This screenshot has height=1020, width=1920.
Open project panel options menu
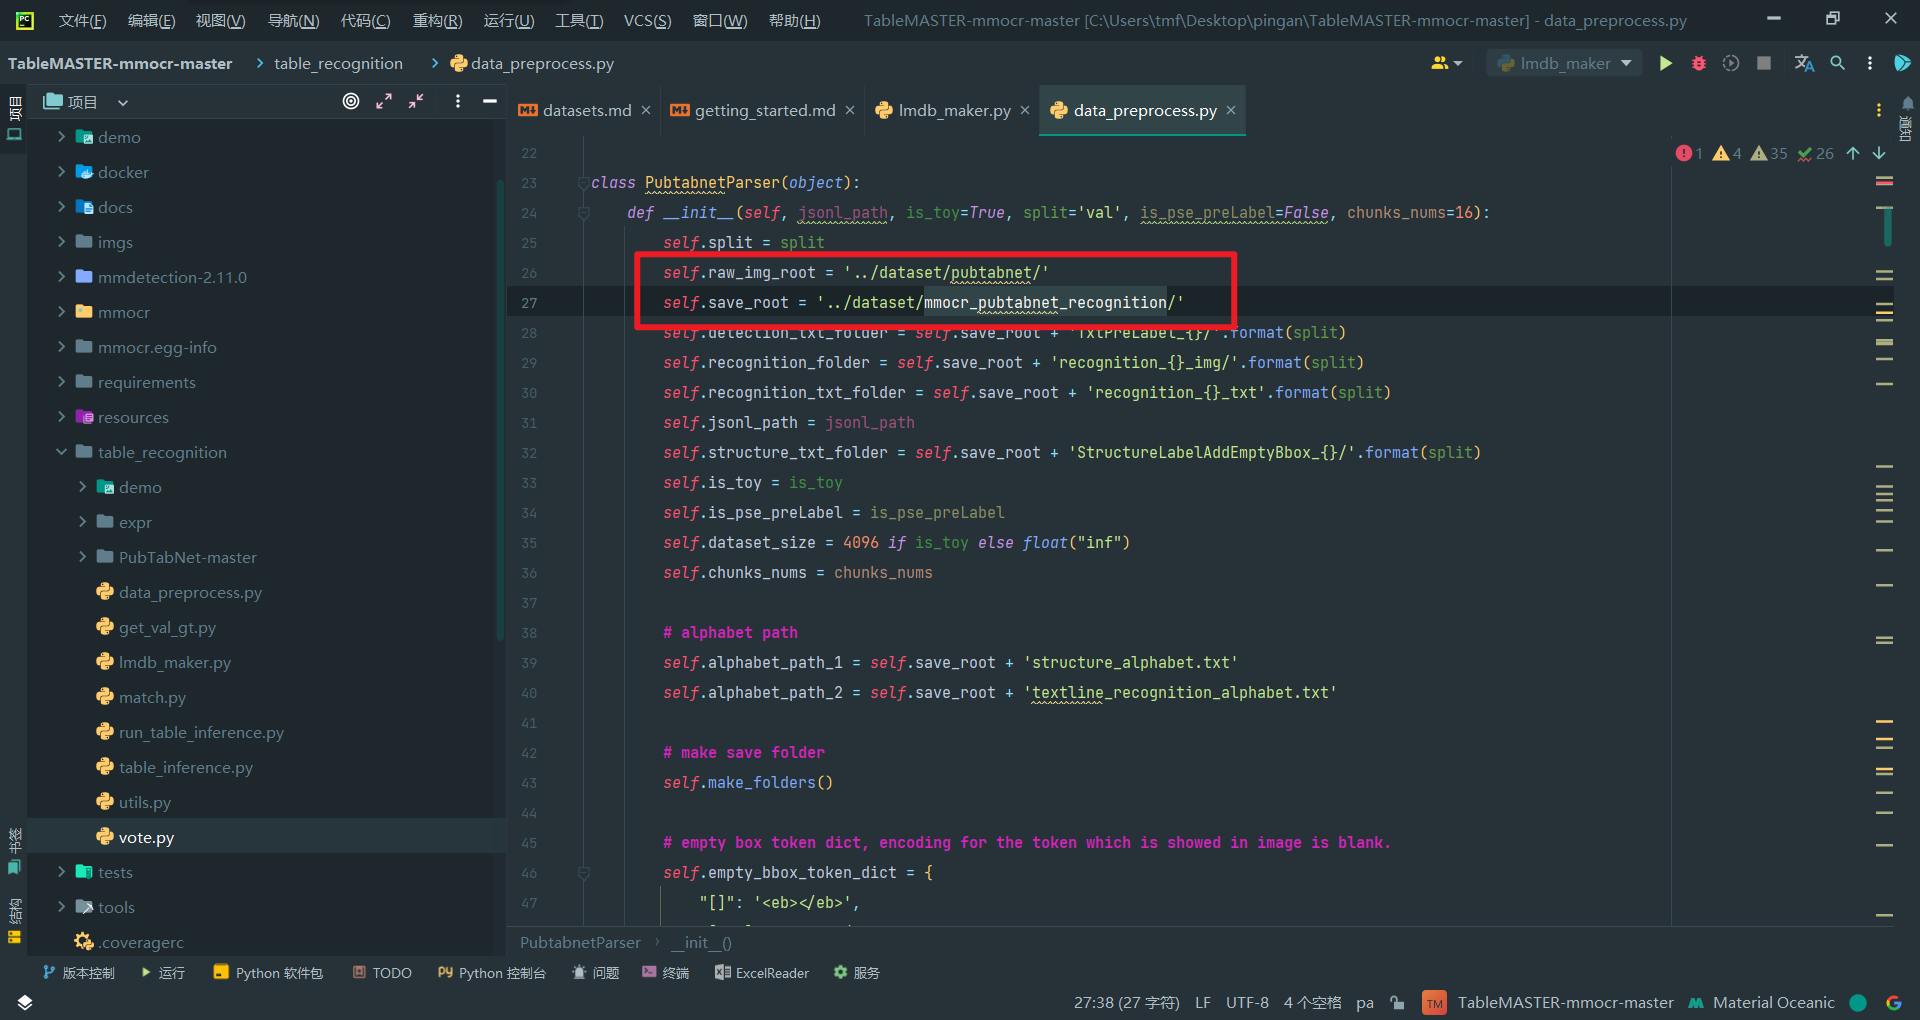458,101
